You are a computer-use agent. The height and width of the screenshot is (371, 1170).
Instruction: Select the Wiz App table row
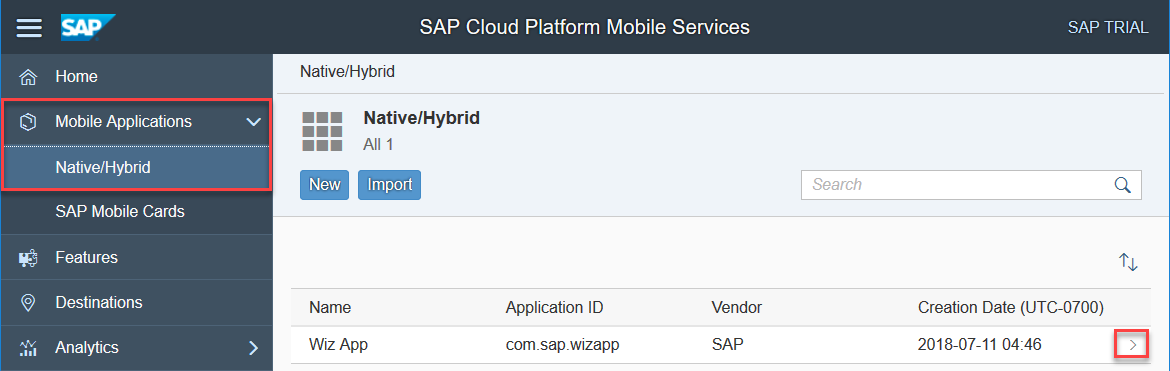click(x=720, y=345)
